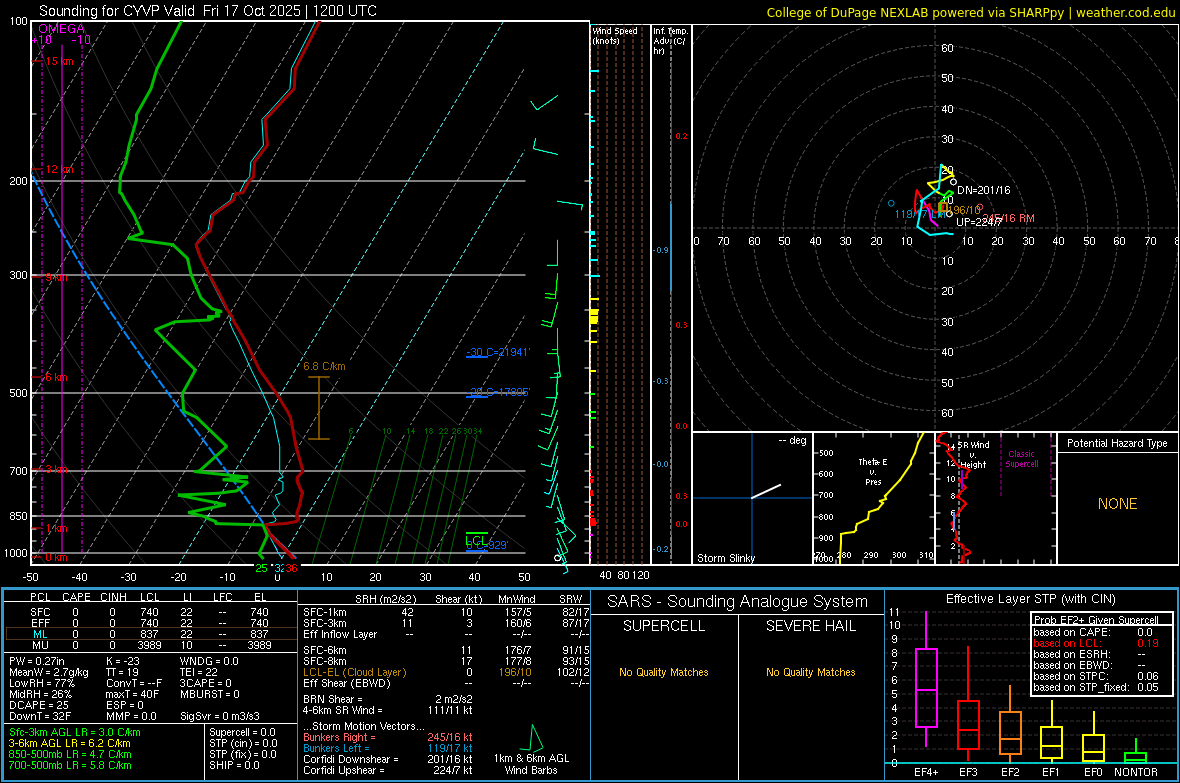
Task: Click the Inf. Temp. Adv. header
Action: click(x=670, y=41)
